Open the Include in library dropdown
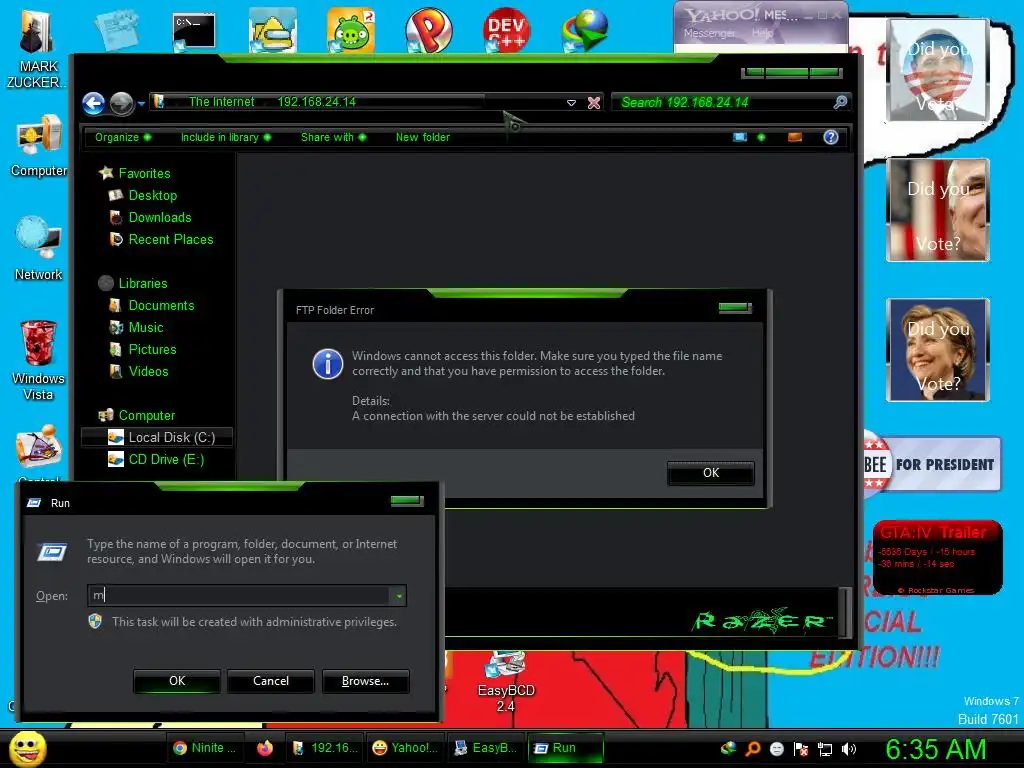Screen dimensions: 1024x768 (x=225, y=137)
